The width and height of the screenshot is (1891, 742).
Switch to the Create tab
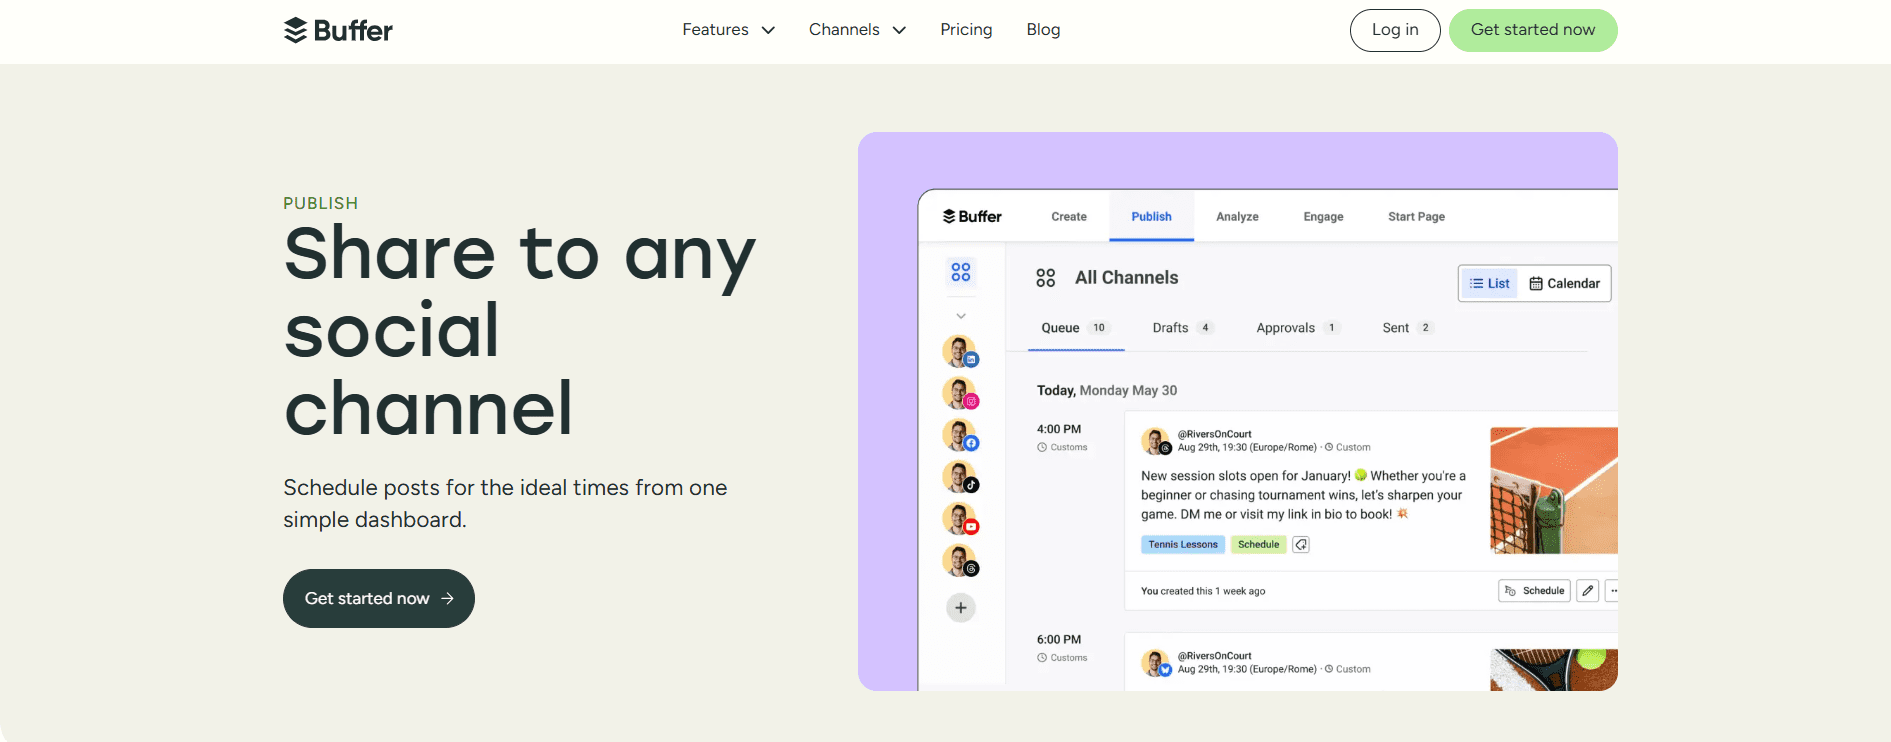coord(1069,216)
